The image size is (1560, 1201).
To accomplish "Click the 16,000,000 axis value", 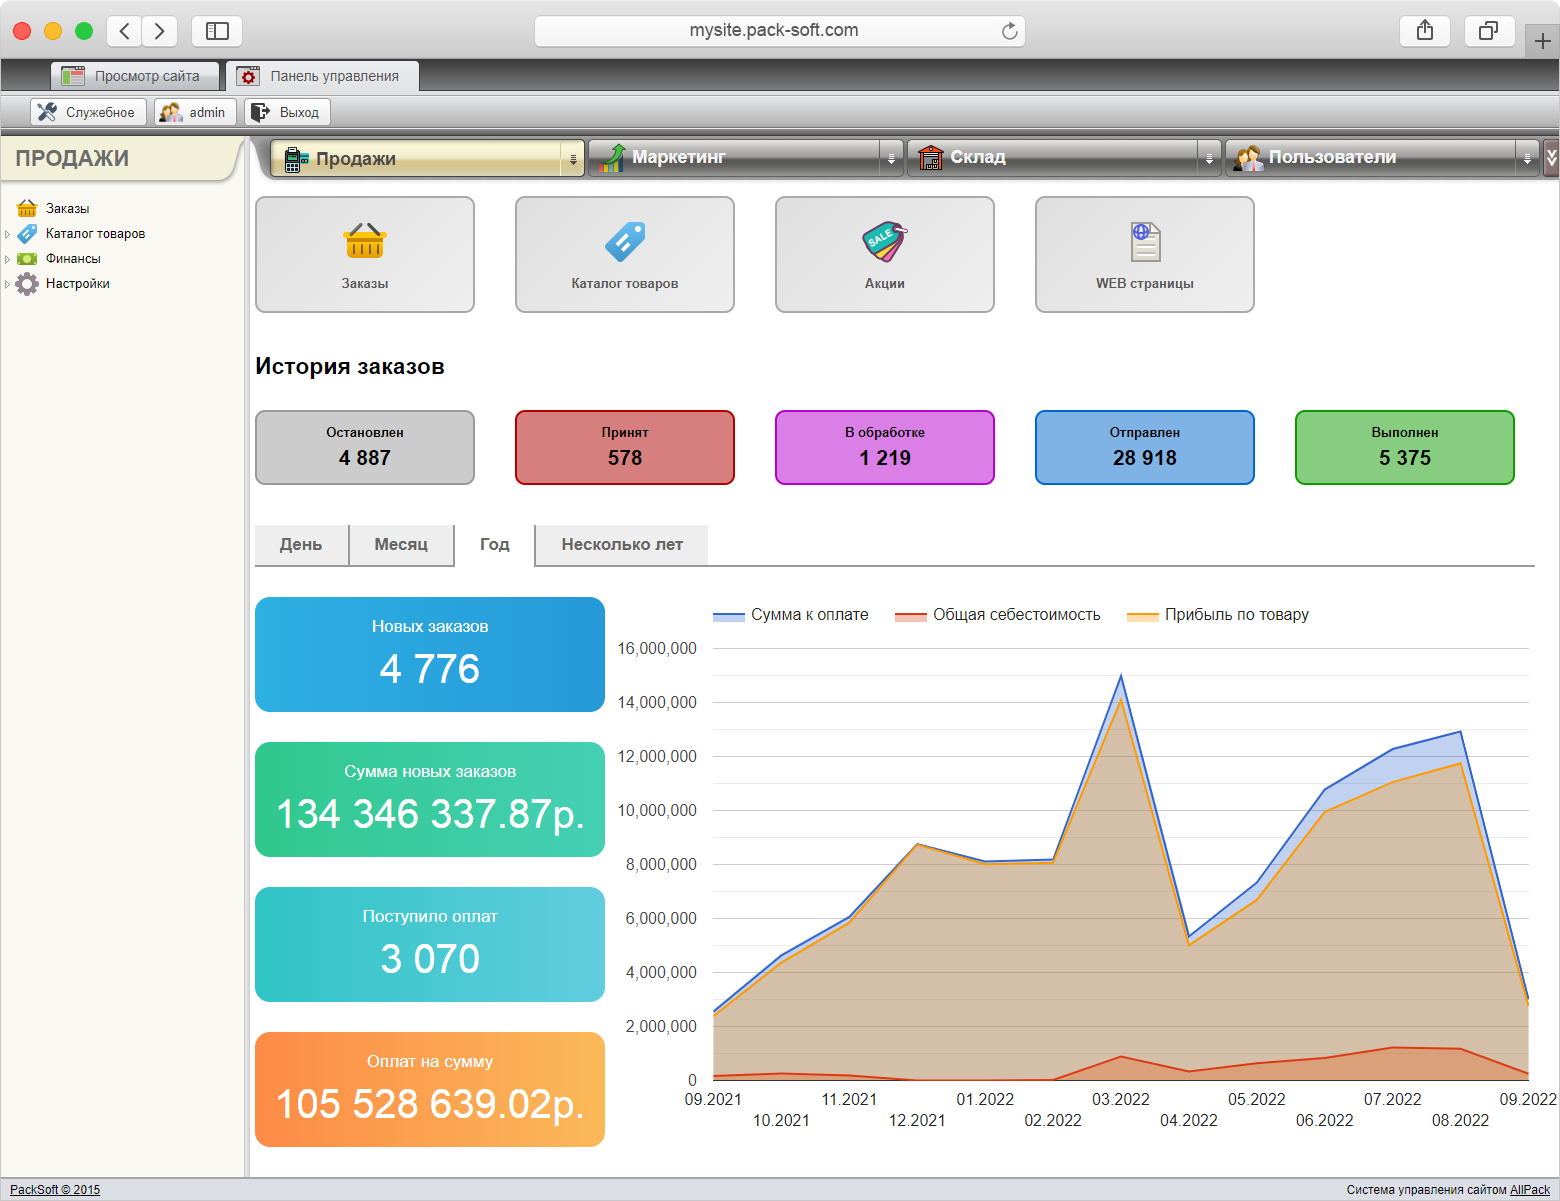I will (657, 648).
